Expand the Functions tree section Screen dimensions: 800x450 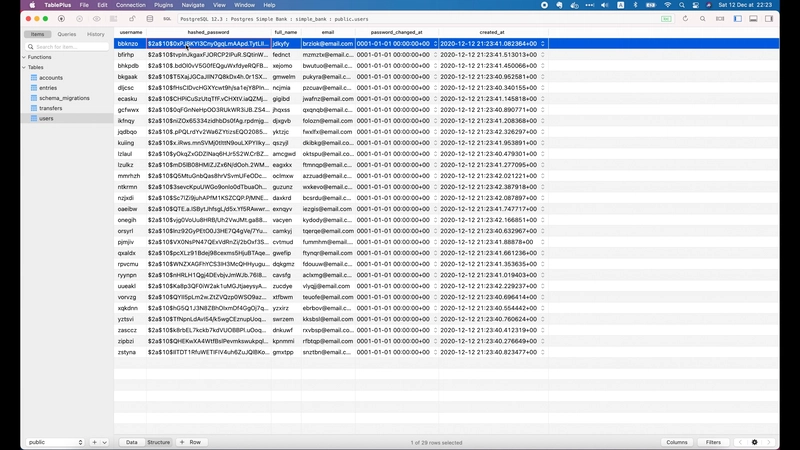24,57
